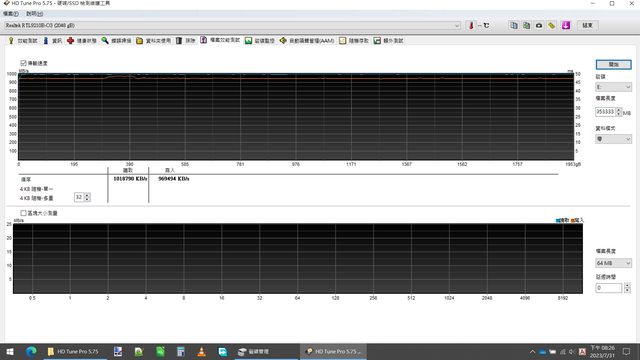Open the 64 MB file length dropdown
Viewport: 640px width, 360px height.
tap(613, 263)
